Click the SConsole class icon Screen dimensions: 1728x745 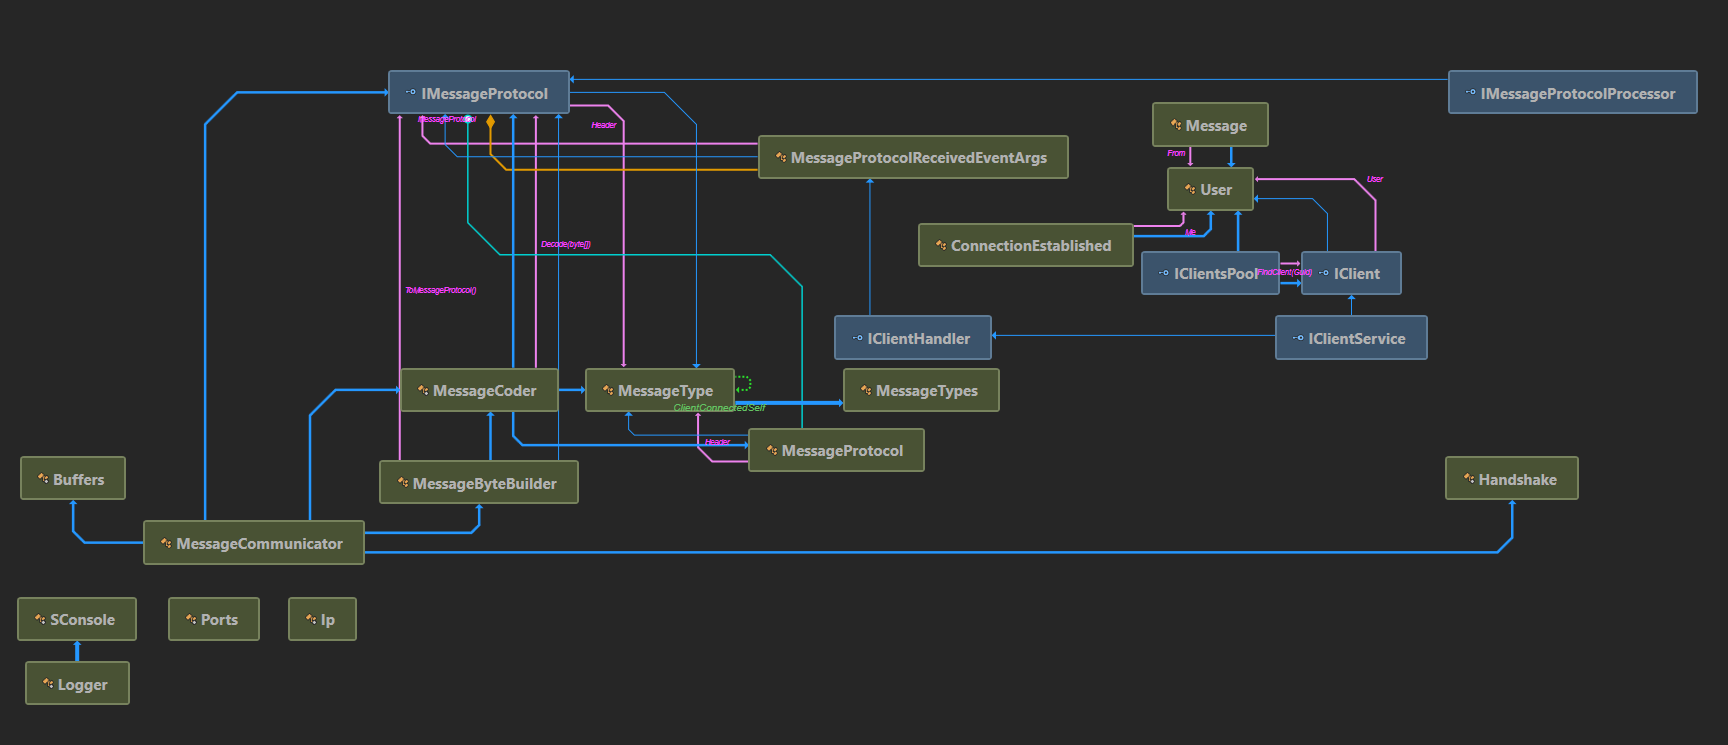coord(40,619)
